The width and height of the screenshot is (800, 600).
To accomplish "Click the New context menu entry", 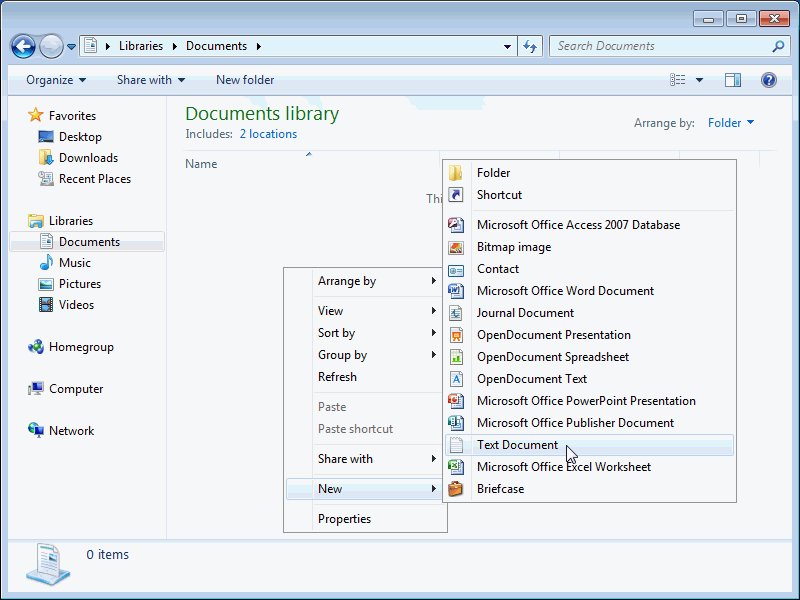I will click(364, 489).
